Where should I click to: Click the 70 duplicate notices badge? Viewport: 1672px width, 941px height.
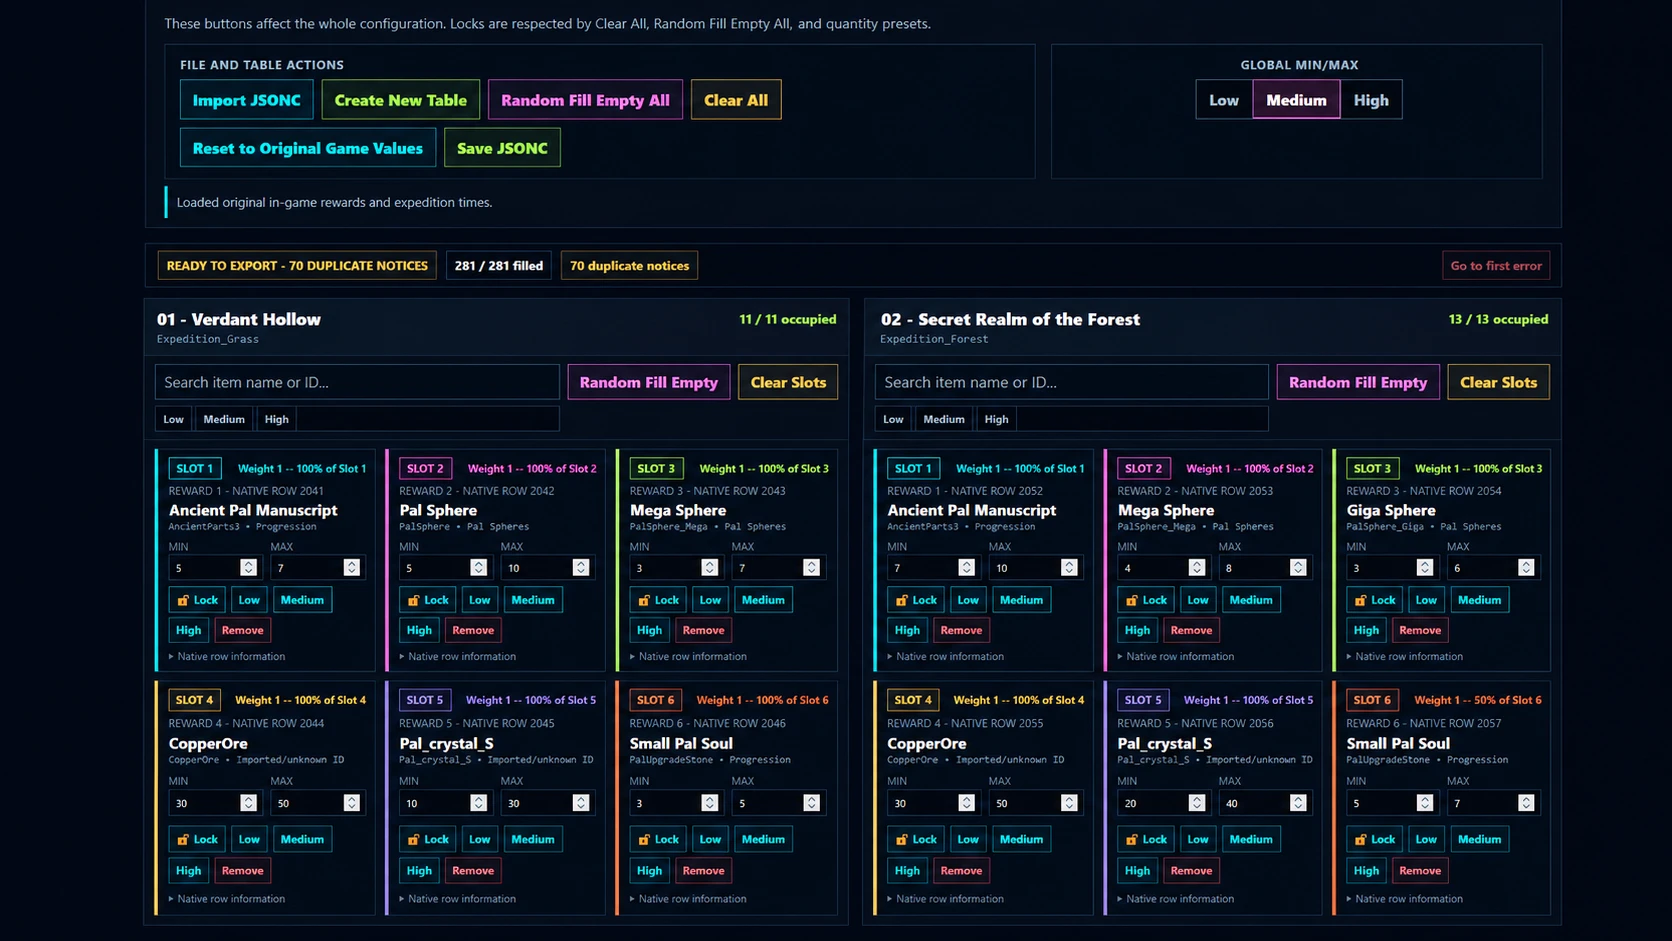coord(629,266)
